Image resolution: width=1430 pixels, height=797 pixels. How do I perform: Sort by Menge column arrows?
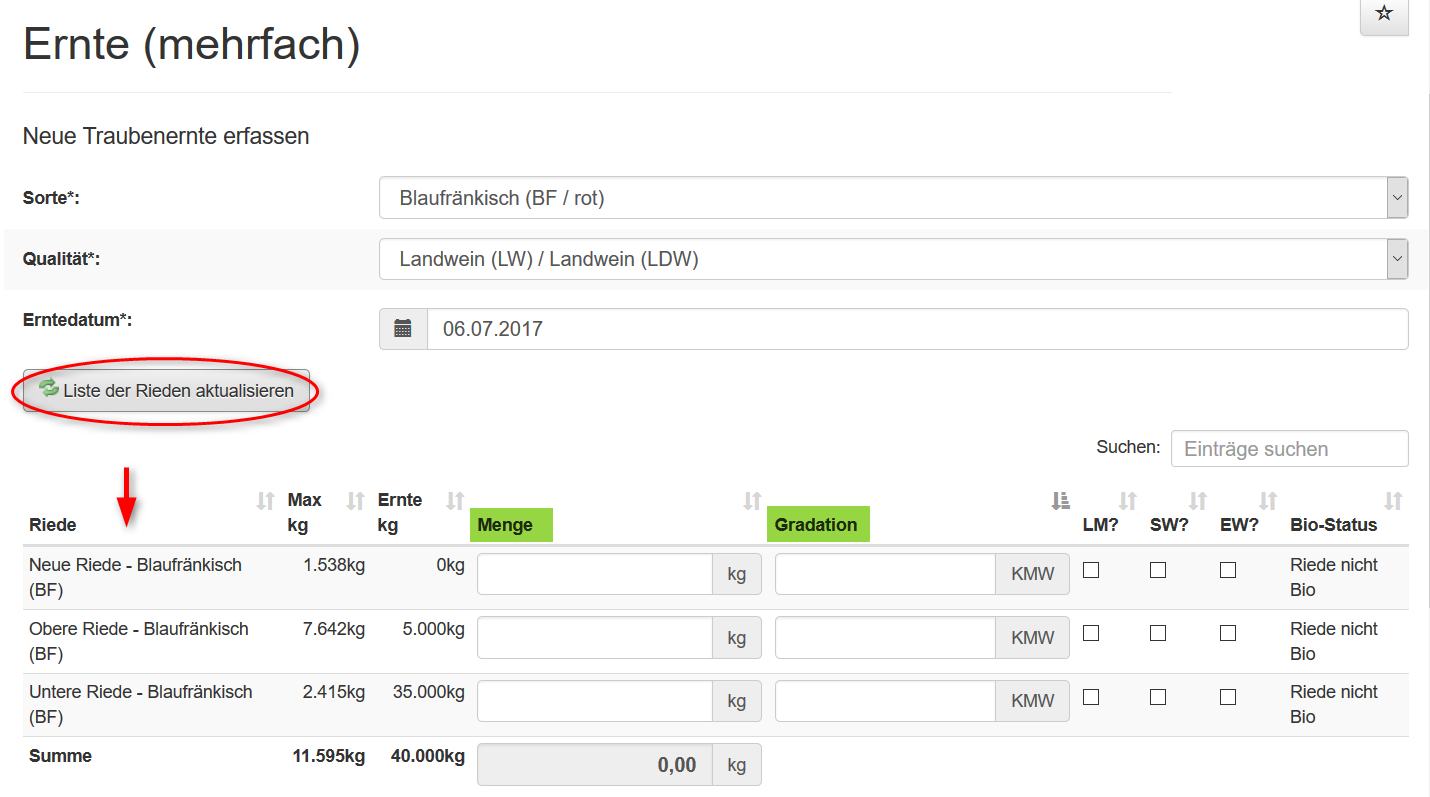click(752, 500)
